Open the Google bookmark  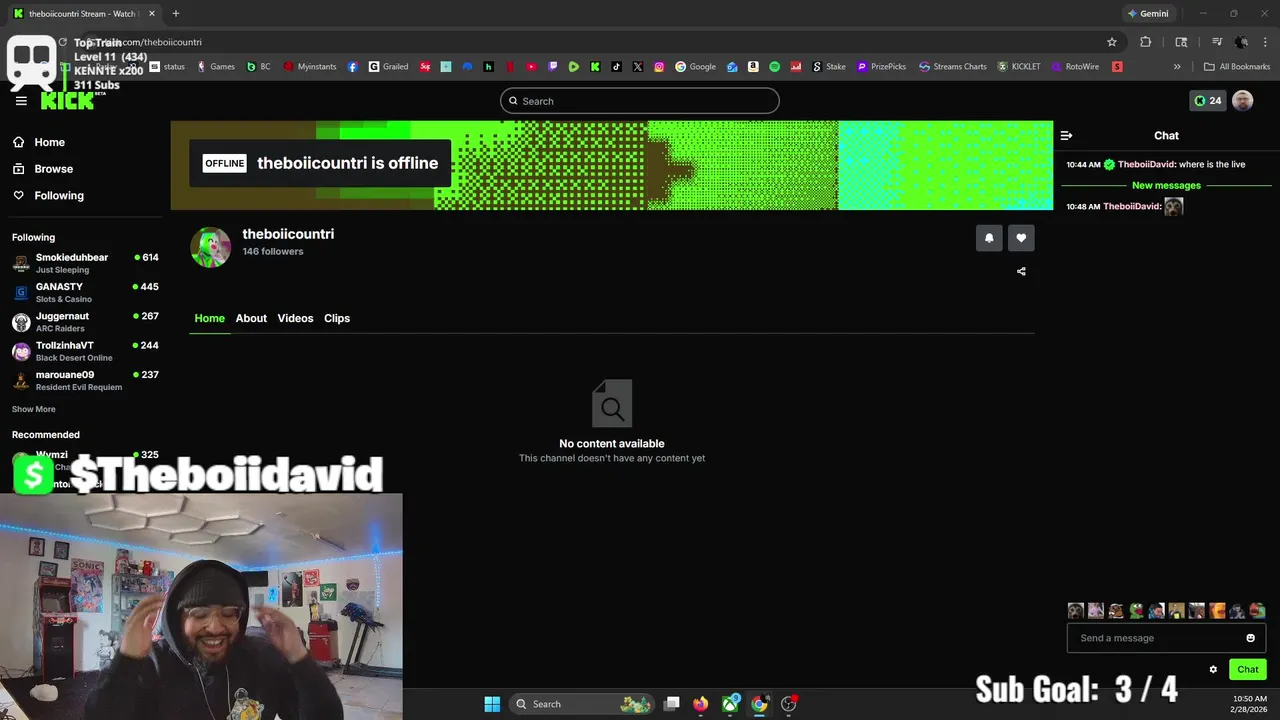(x=696, y=67)
